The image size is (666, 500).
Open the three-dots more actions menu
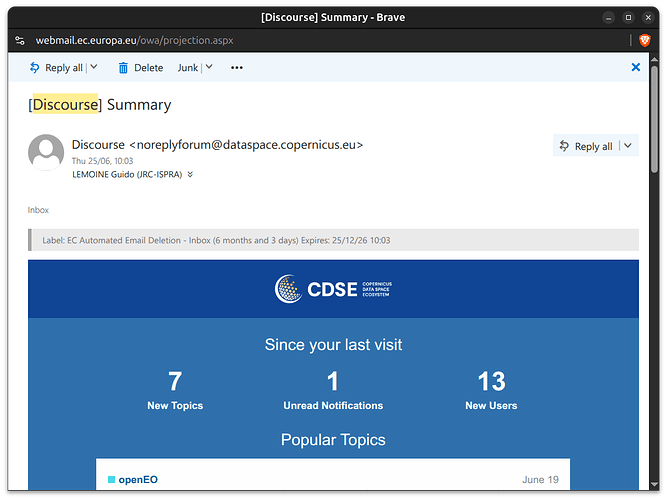[x=237, y=68]
